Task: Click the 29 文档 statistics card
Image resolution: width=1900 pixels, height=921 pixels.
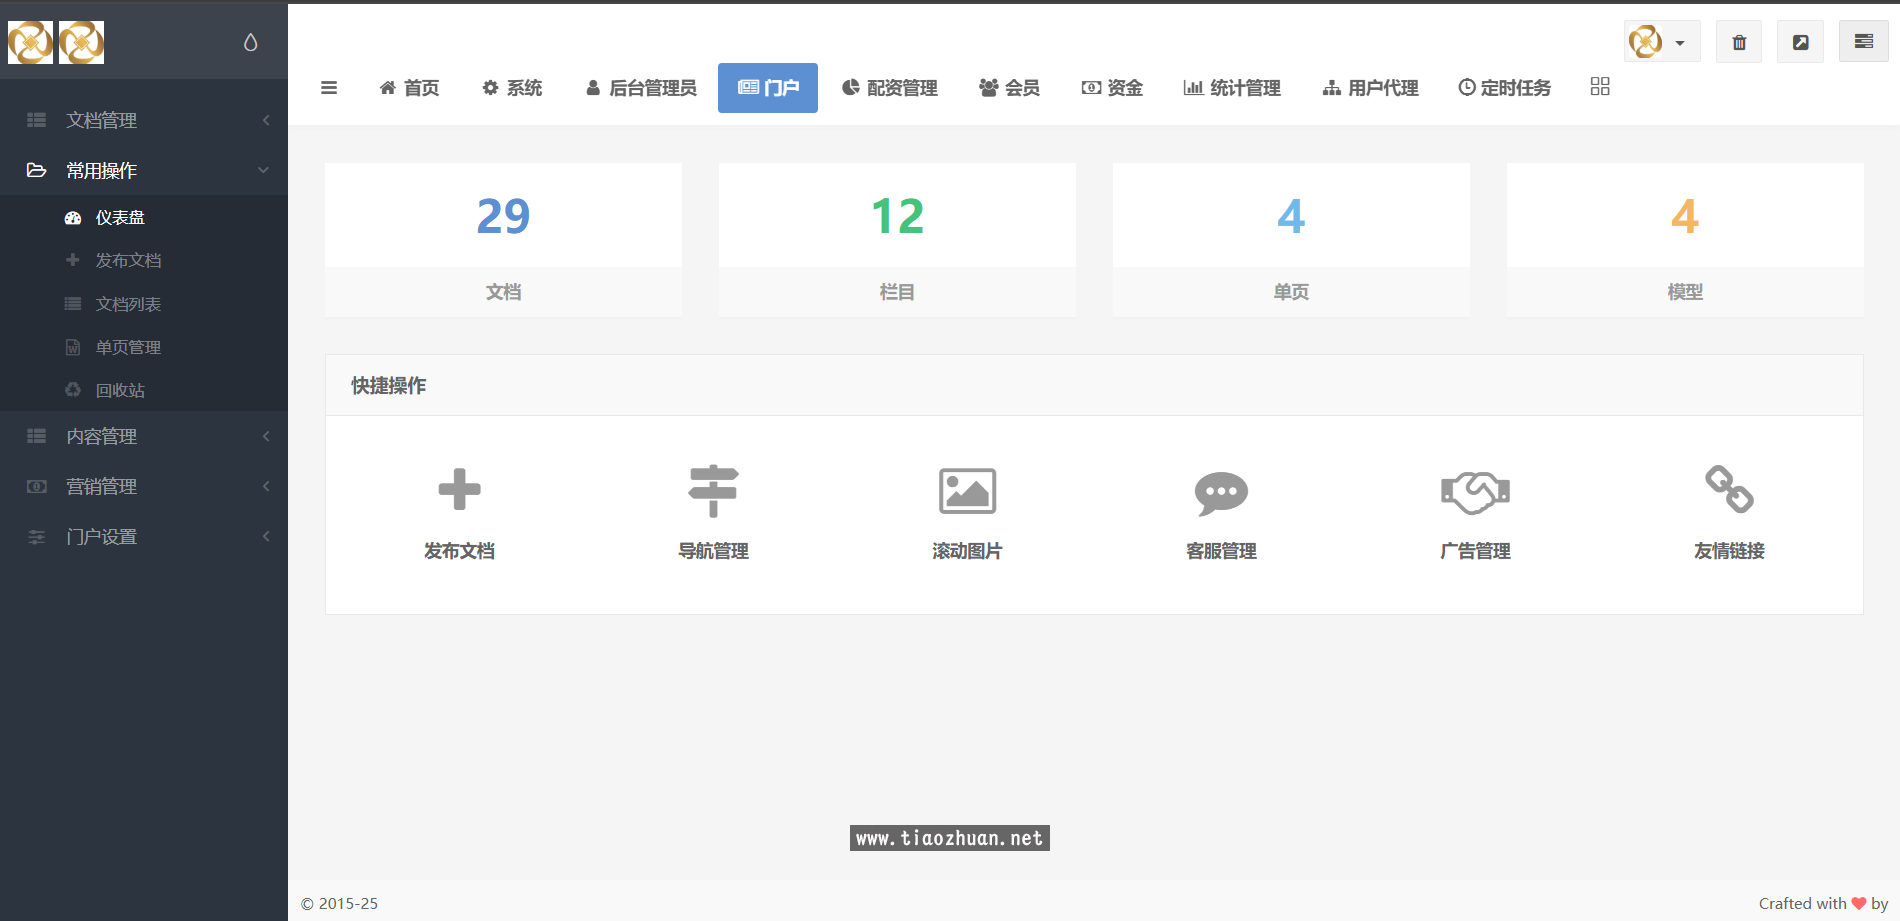Action: (x=503, y=240)
